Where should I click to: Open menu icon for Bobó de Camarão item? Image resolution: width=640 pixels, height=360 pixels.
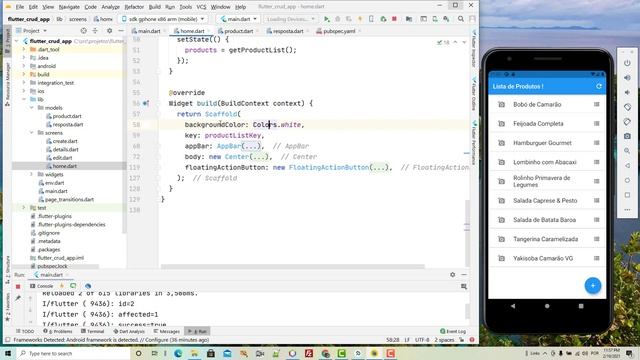click(596, 104)
